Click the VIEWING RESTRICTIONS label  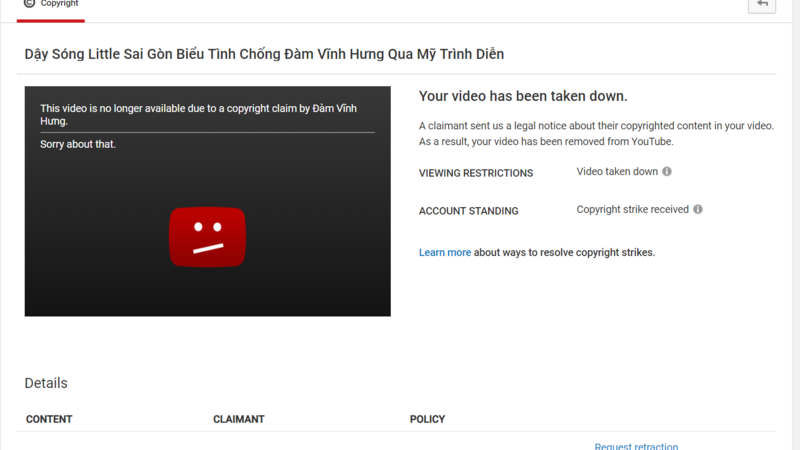[476, 173]
